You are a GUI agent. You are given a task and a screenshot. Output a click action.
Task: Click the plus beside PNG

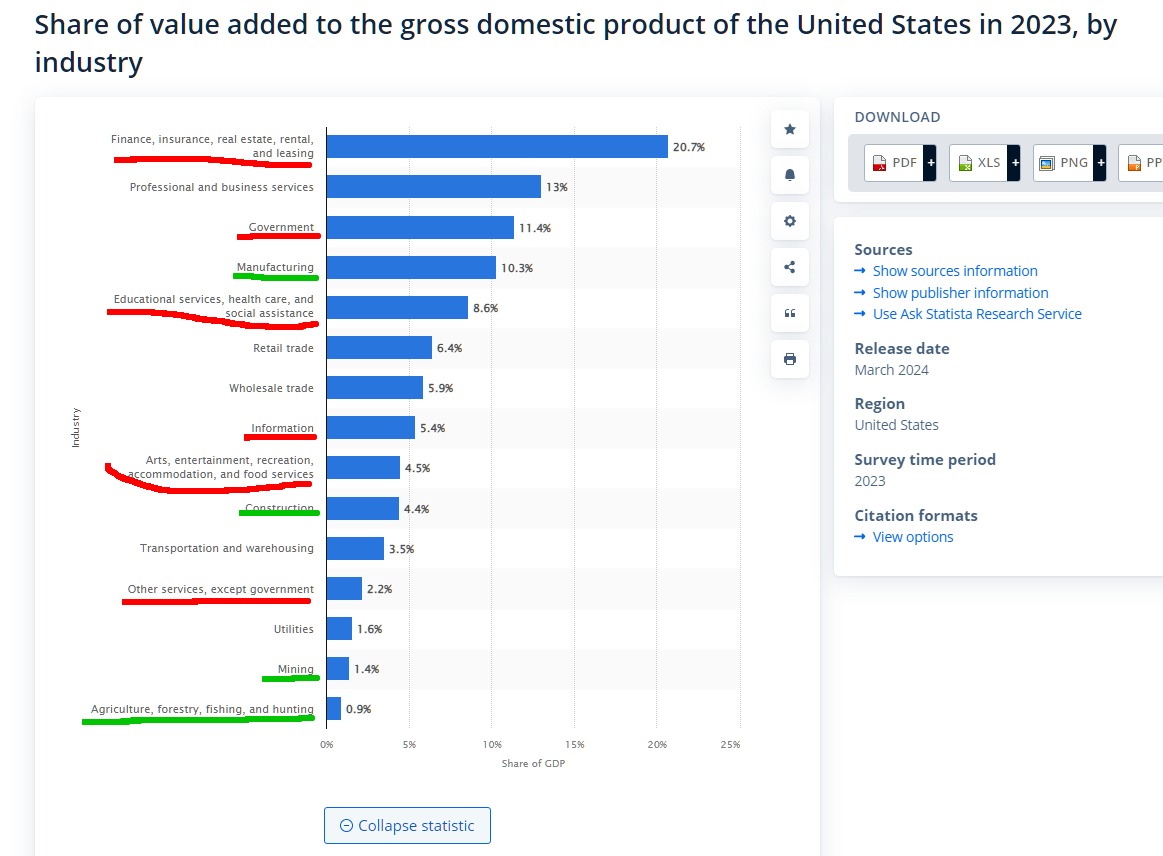click(1100, 162)
